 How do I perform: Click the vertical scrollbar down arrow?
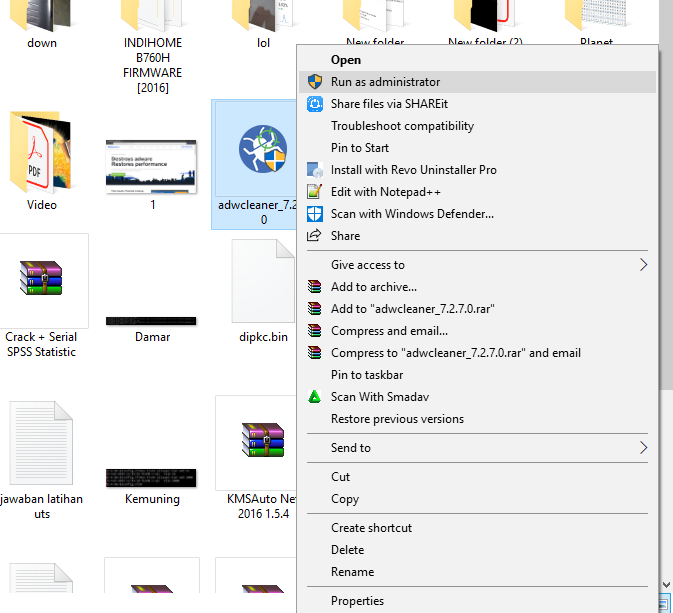point(666,585)
